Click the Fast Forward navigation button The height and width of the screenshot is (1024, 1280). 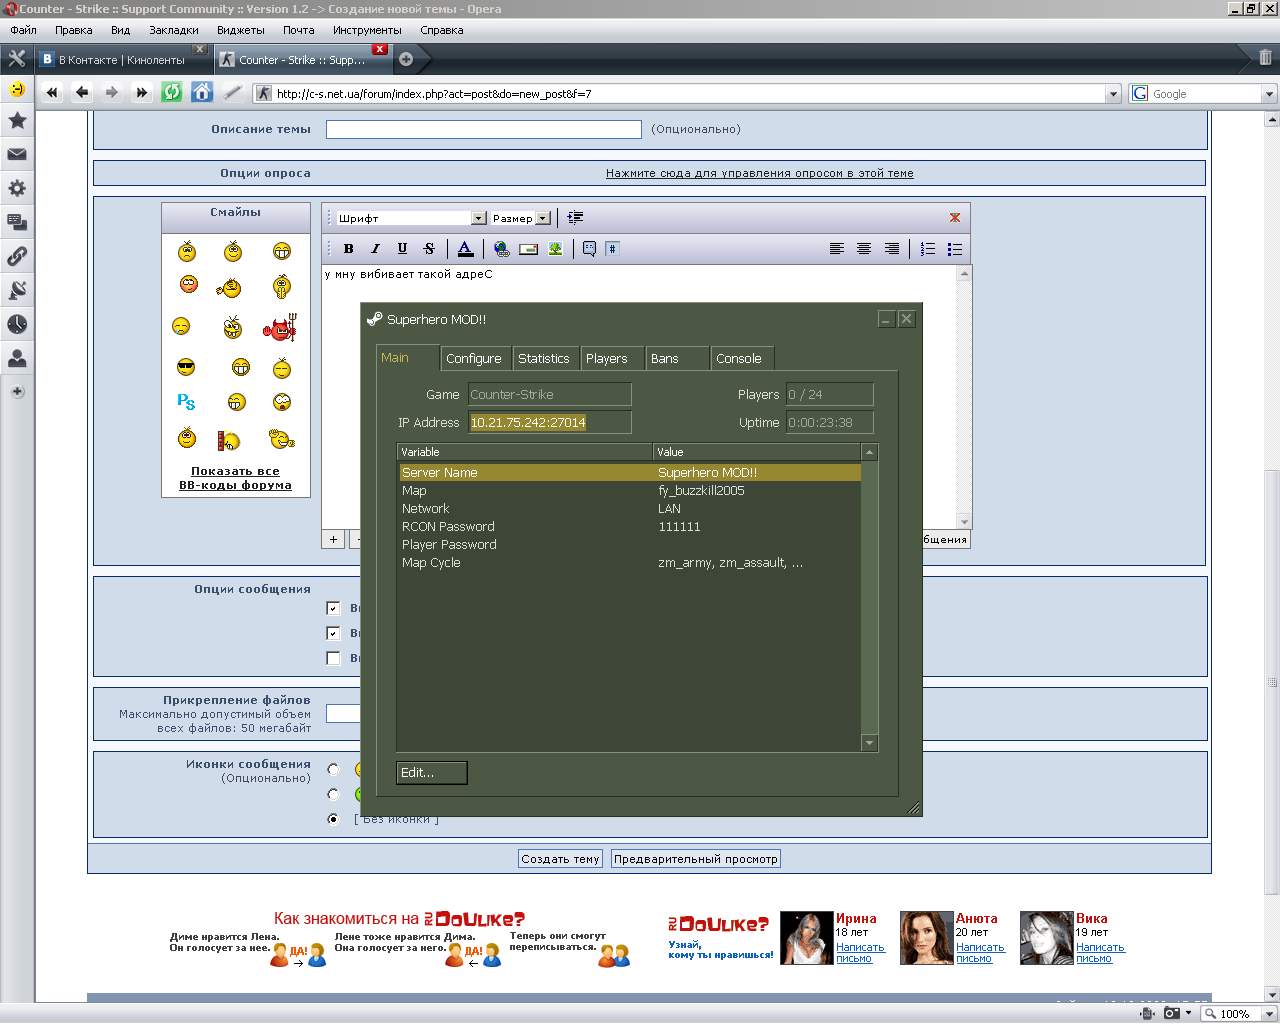pos(142,93)
